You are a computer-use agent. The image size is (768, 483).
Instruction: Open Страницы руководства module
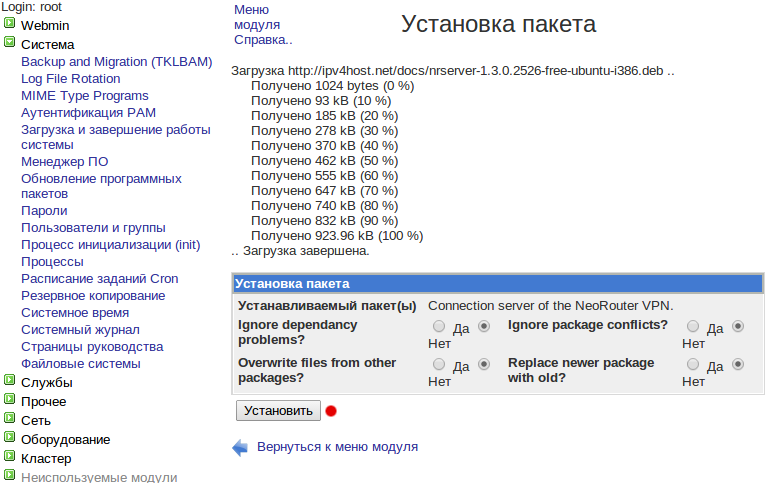[92, 347]
